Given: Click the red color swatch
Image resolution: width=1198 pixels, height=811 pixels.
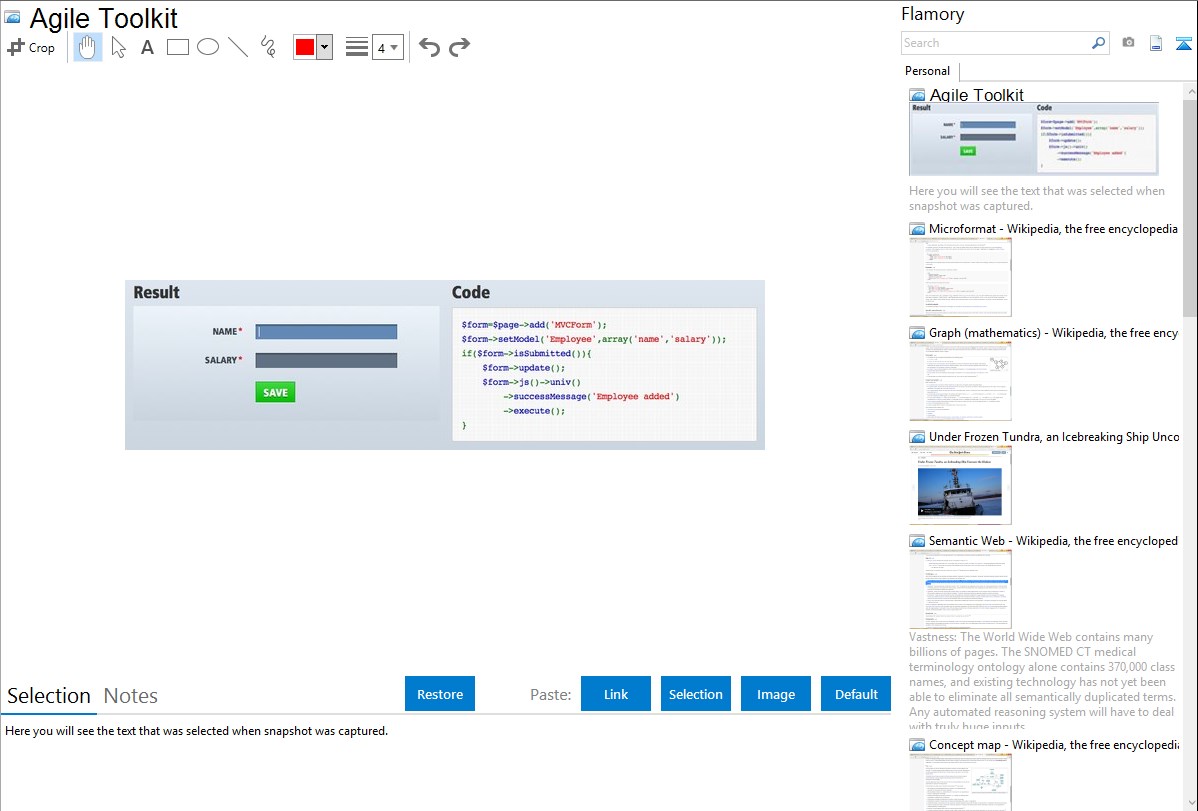Looking at the screenshot, I should tap(305, 47).
